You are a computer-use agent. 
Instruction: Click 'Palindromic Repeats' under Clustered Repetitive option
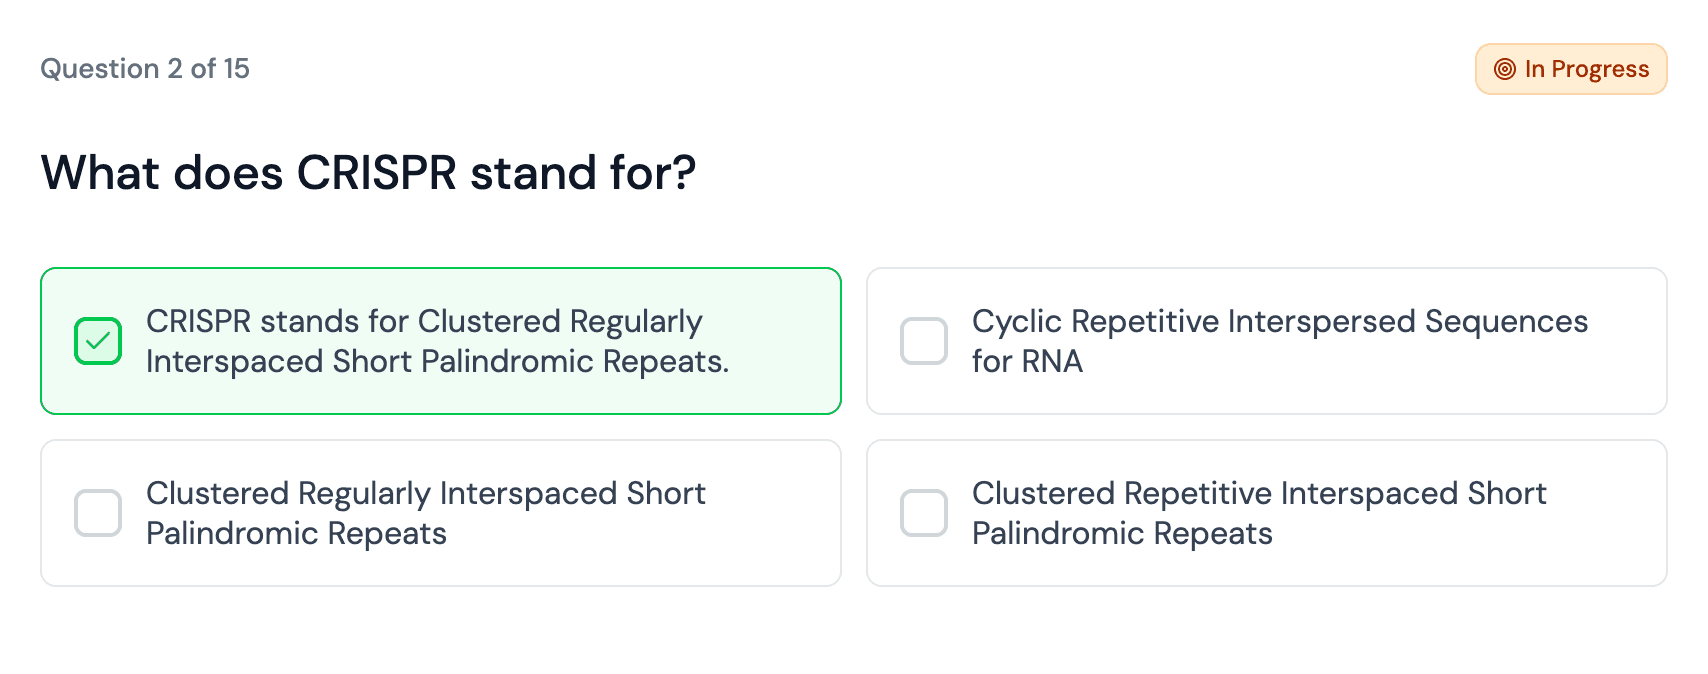1122,534
